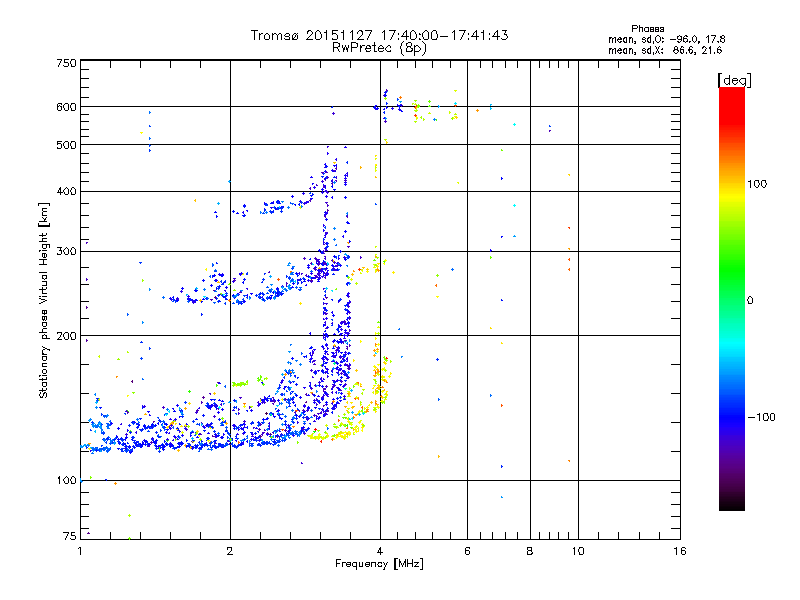Viewport: 800px width, 600px height.
Task: Click the y-axis tick label '300'
Action: 66,252
